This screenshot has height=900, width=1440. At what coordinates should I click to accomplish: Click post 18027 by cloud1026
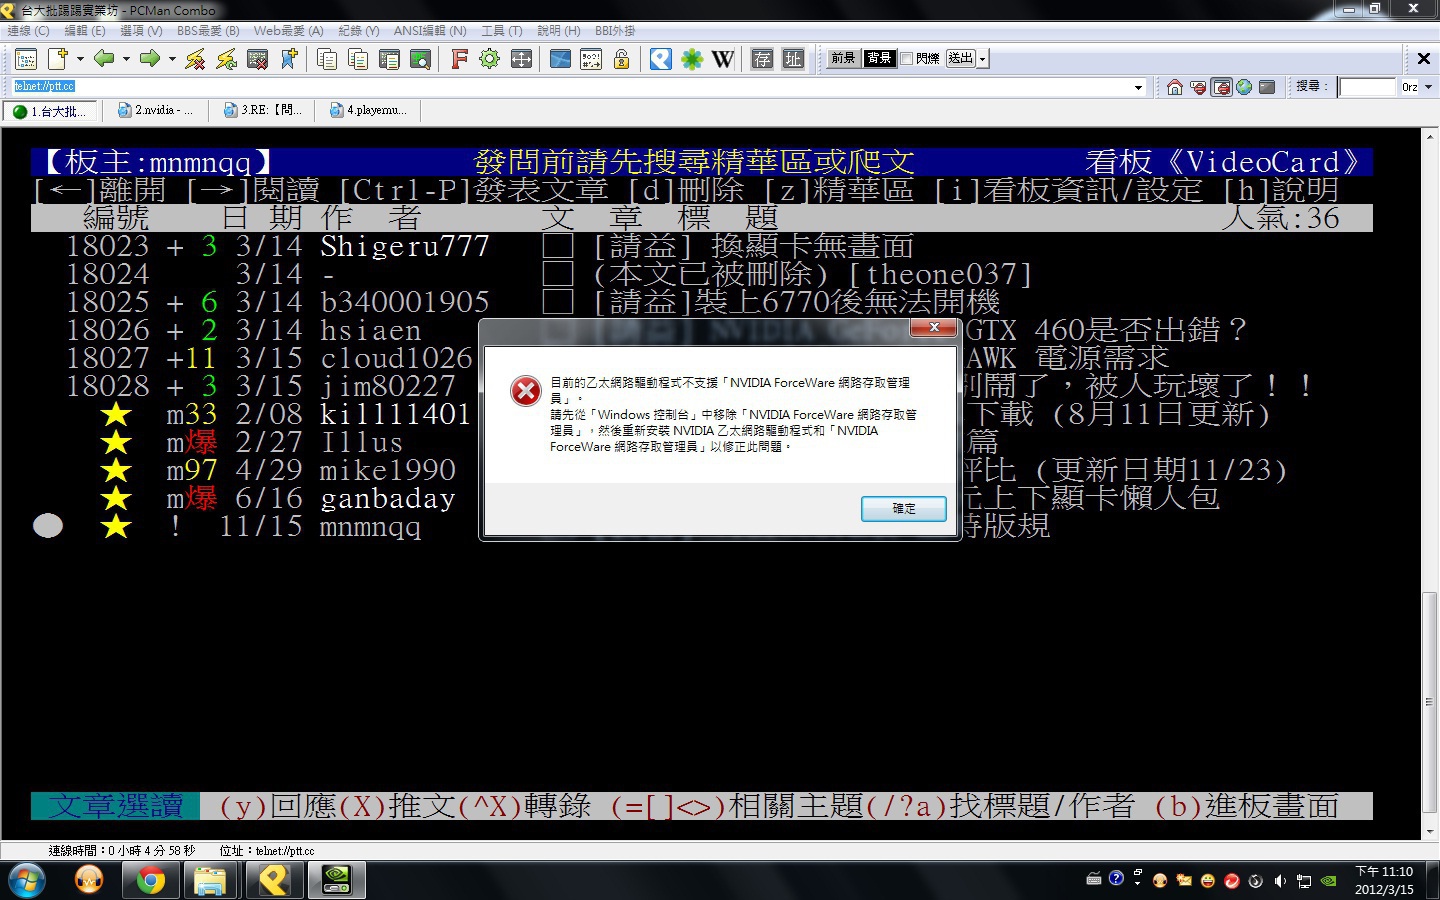point(702,358)
